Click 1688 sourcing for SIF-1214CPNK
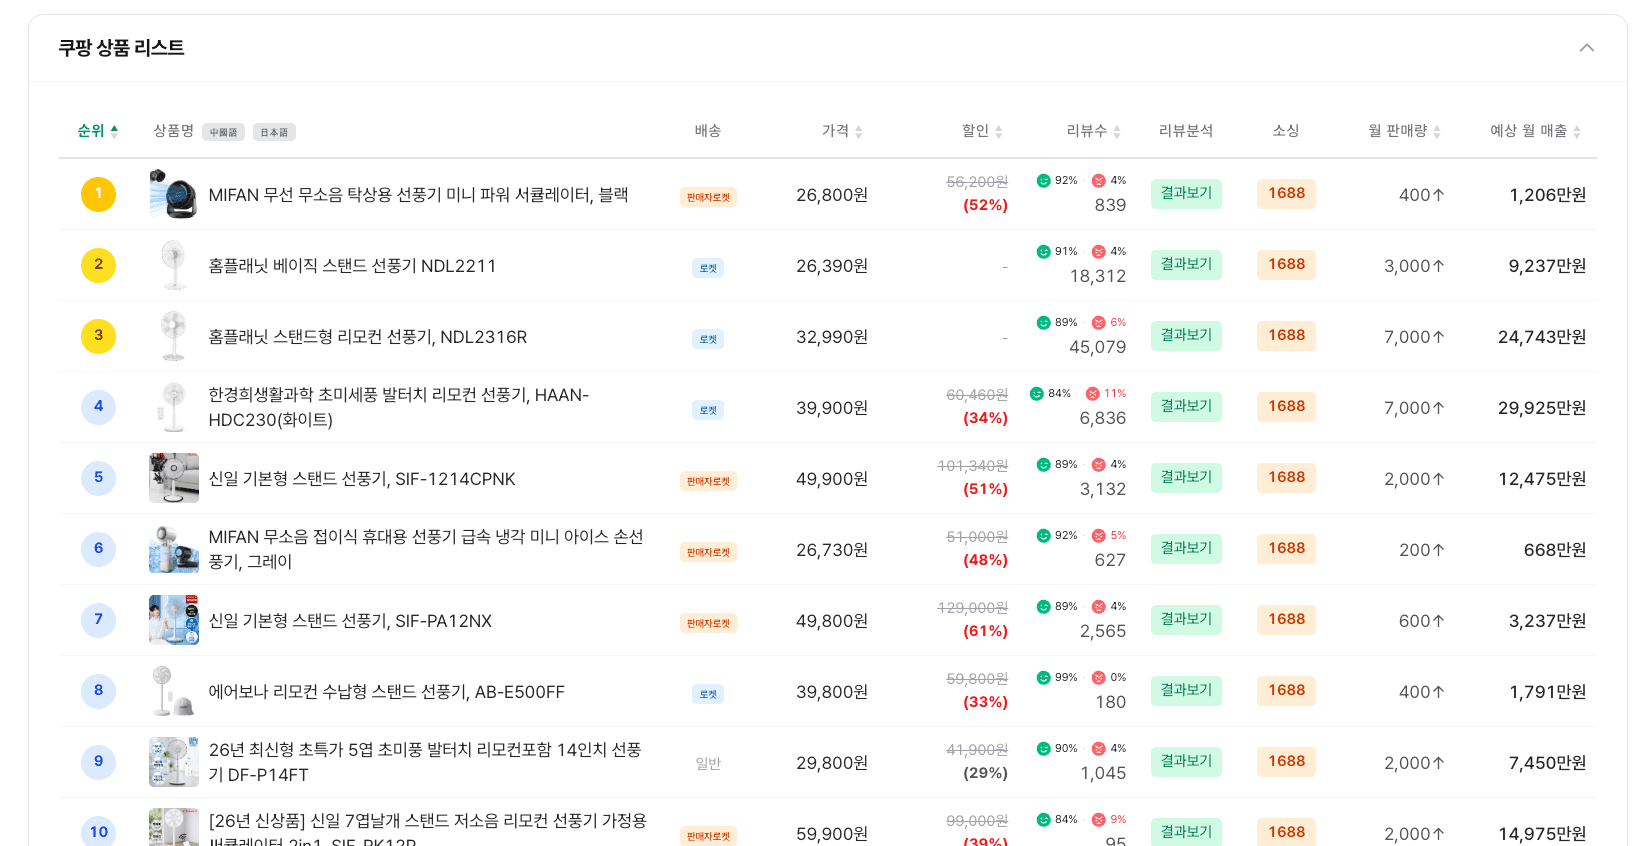The width and height of the screenshot is (1649, 846). click(x=1286, y=477)
